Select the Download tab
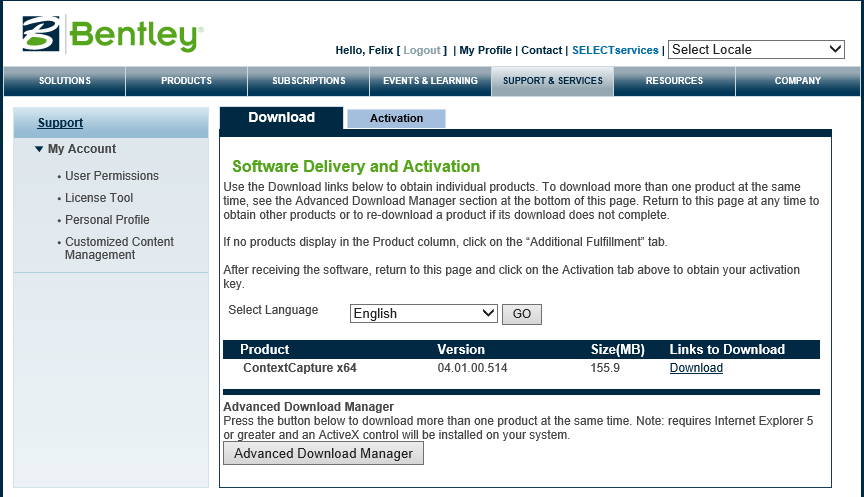This screenshot has height=497, width=864. (x=281, y=118)
